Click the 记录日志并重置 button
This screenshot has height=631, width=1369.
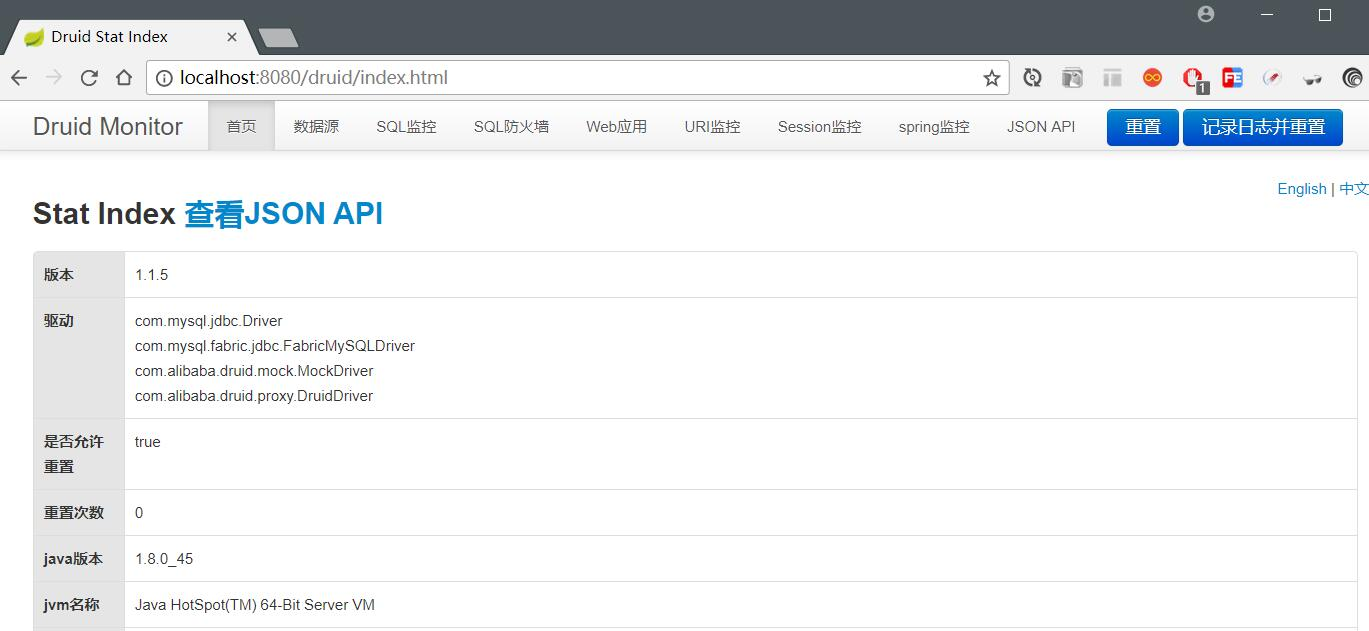pos(1263,127)
